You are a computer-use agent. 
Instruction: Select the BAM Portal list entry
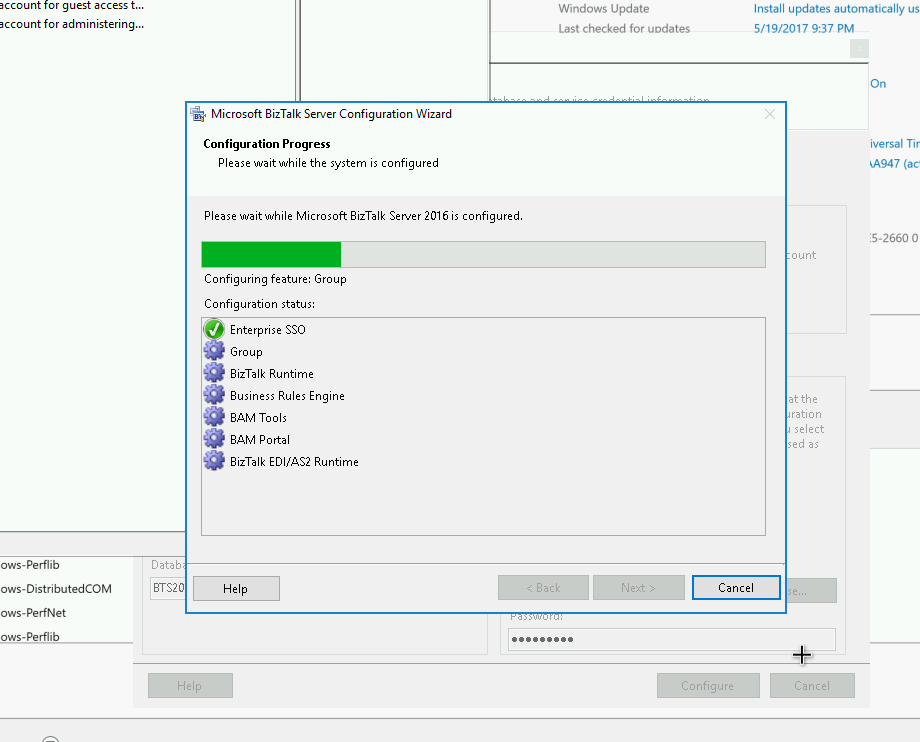260,439
